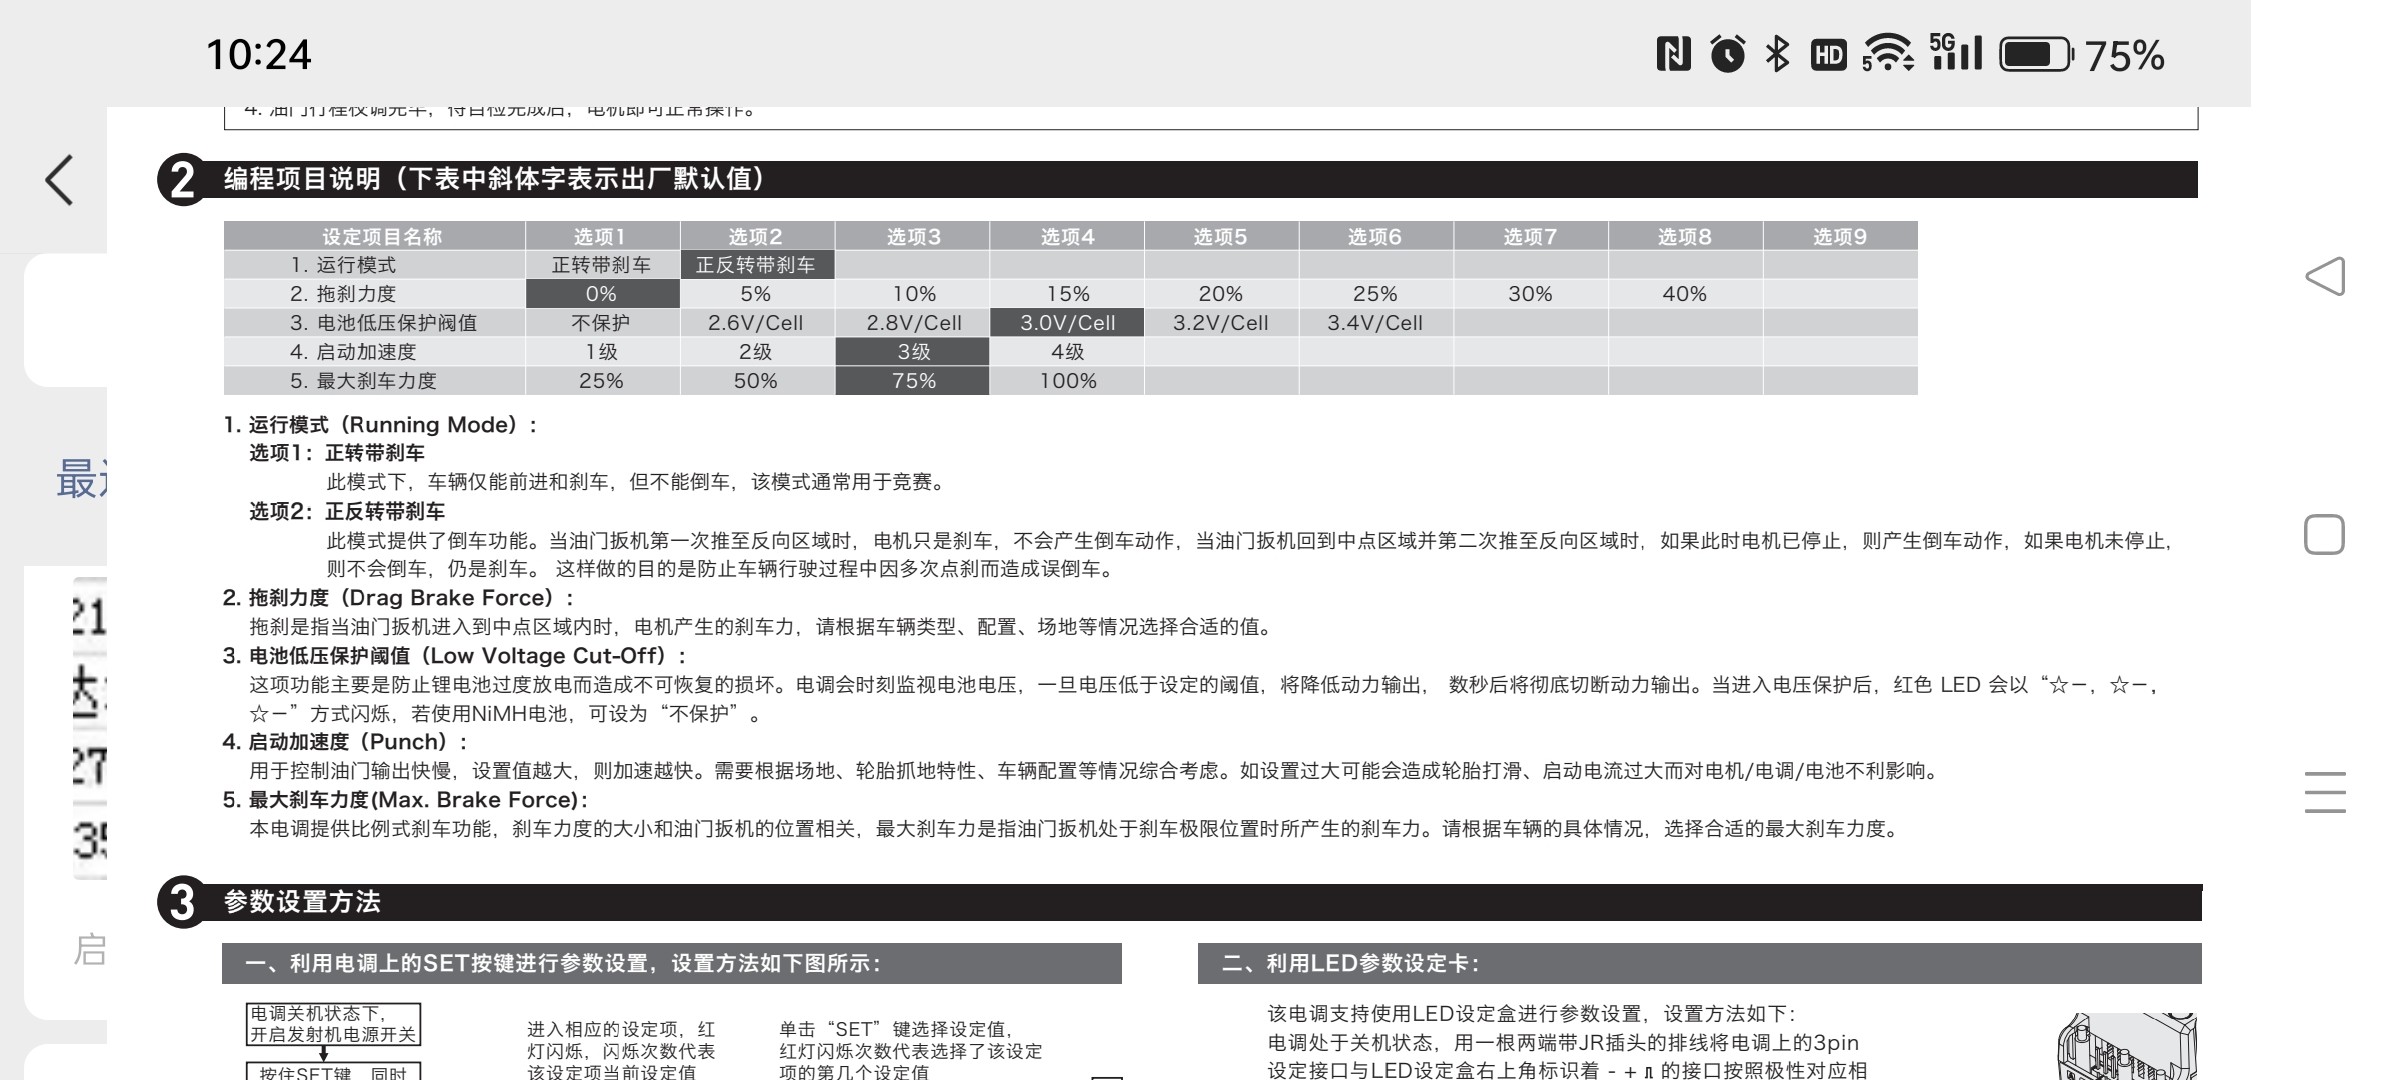
Task: Tap flowchart box 电调关机状态下，开启发射机电源开关
Action: (x=334, y=1025)
